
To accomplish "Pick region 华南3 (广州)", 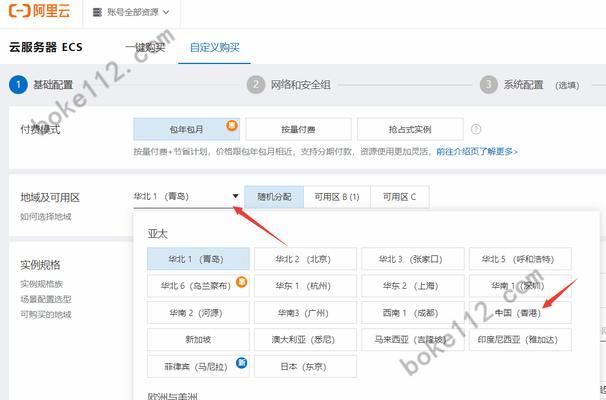I will click(305, 313).
